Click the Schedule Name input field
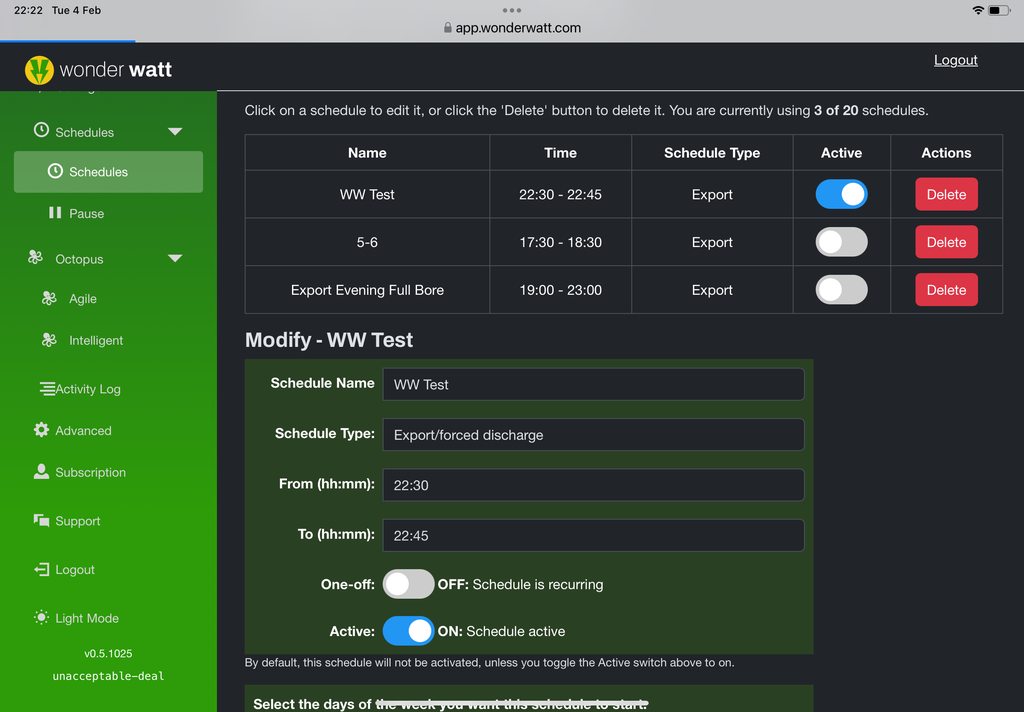Screen dimensions: 1024x712 click(593, 384)
